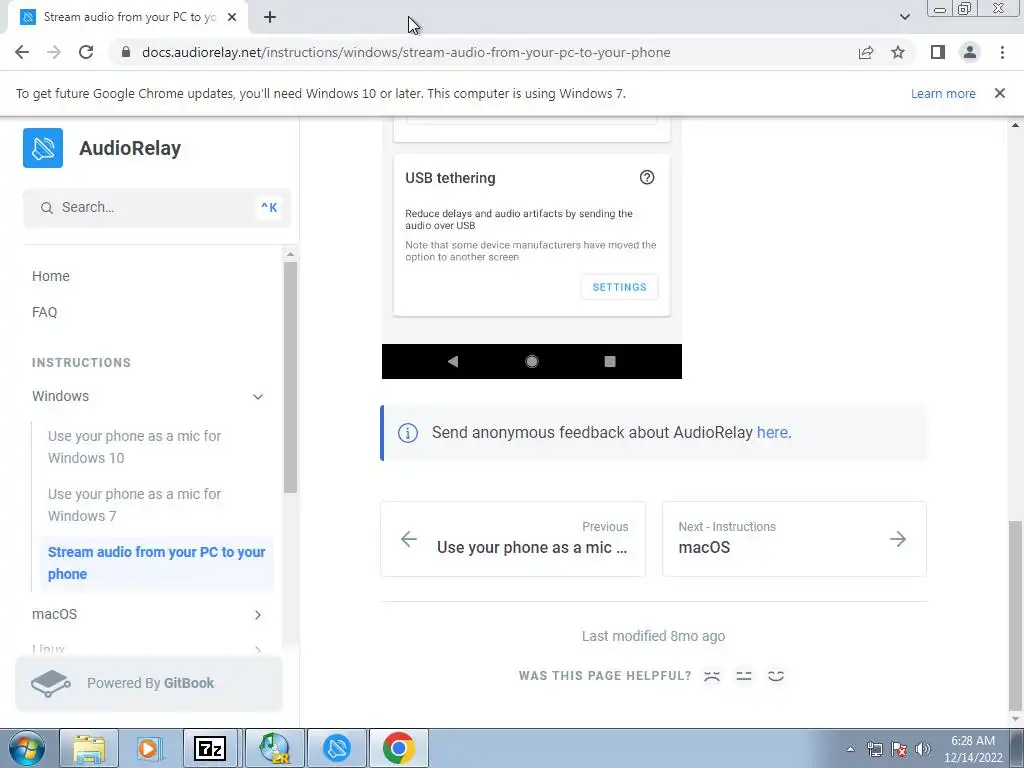Click the page vertical scrollbar thumb
Viewport: 1024px width, 768px height.
(1016, 615)
